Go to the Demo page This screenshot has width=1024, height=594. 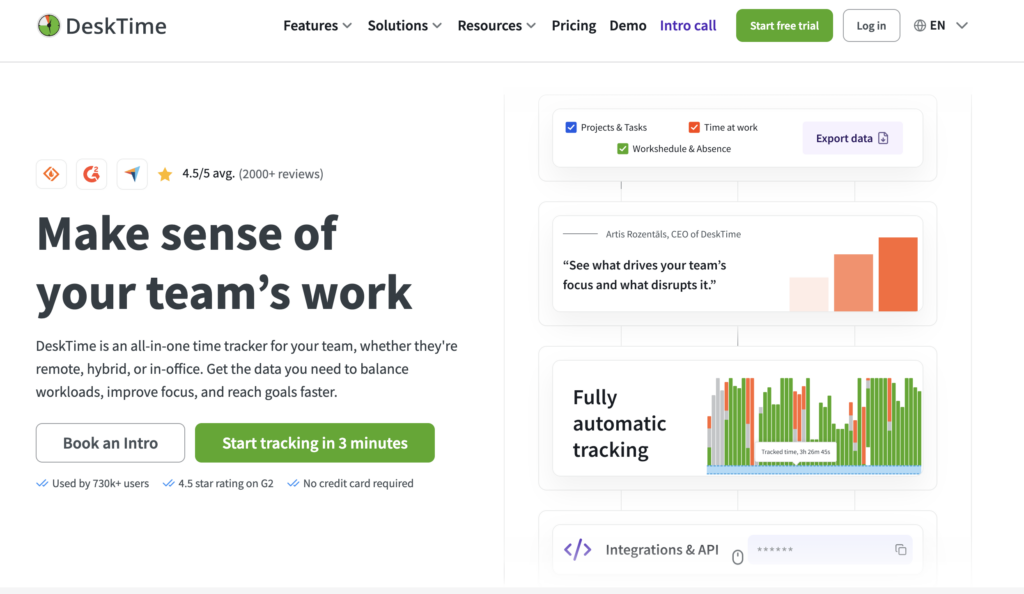point(628,25)
